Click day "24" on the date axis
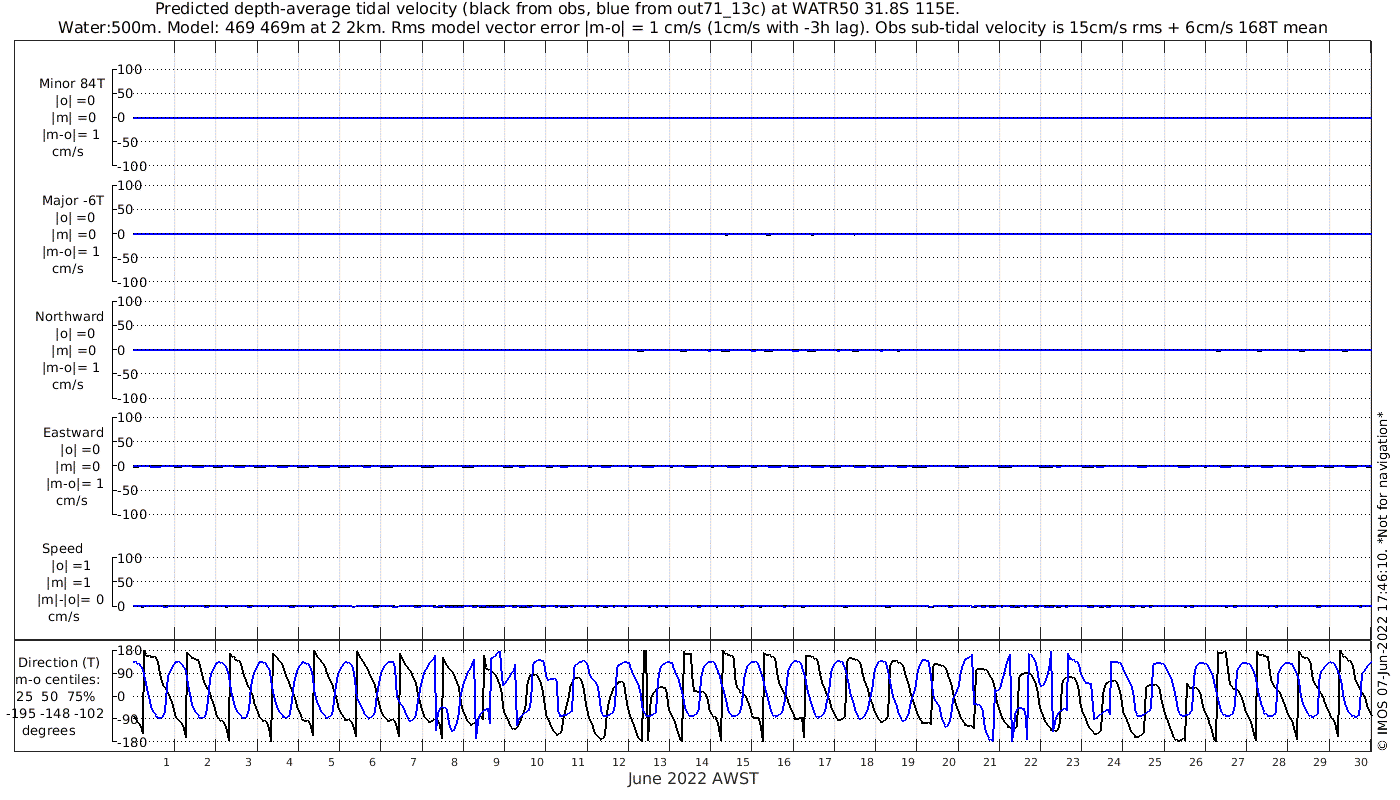 click(x=1113, y=762)
